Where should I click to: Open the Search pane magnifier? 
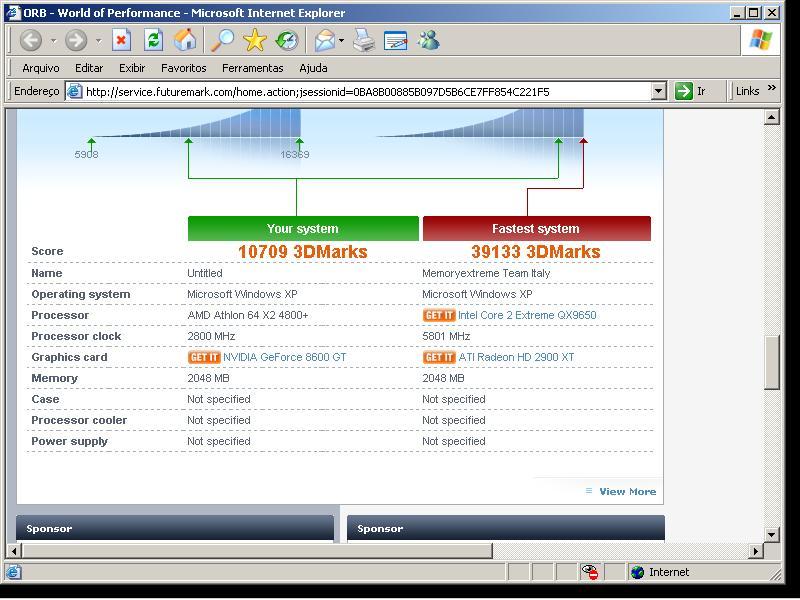point(222,40)
